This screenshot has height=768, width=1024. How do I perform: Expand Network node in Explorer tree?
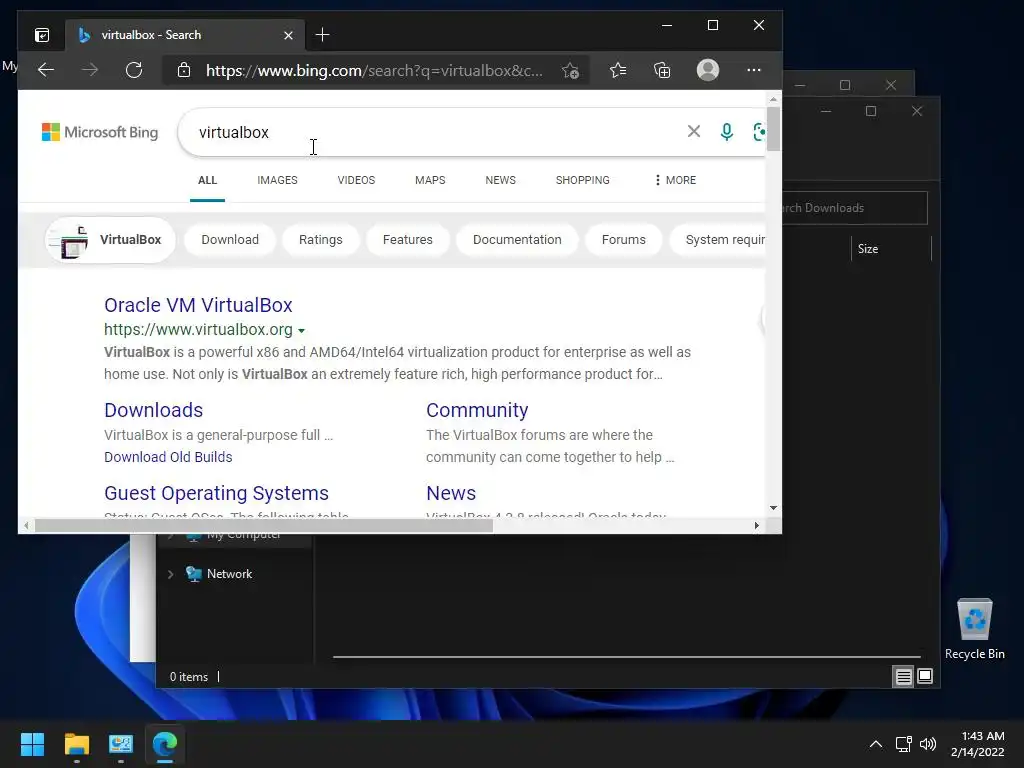click(x=170, y=574)
